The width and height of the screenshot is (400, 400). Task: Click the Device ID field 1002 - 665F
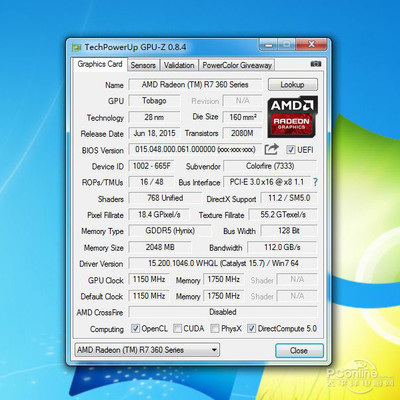click(152, 166)
